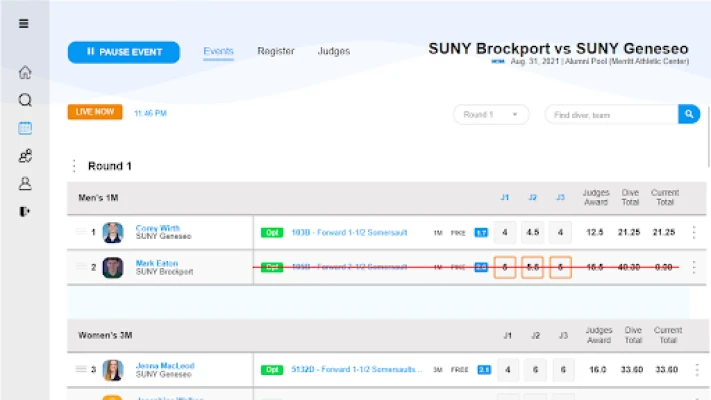
Task: Switch to the Judges tab
Action: 333,51
